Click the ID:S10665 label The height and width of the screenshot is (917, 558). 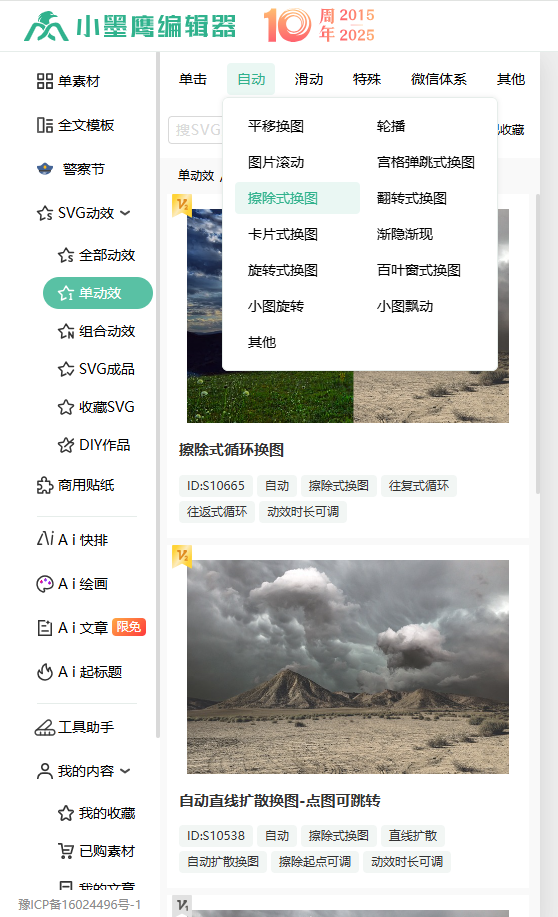(216, 486)
